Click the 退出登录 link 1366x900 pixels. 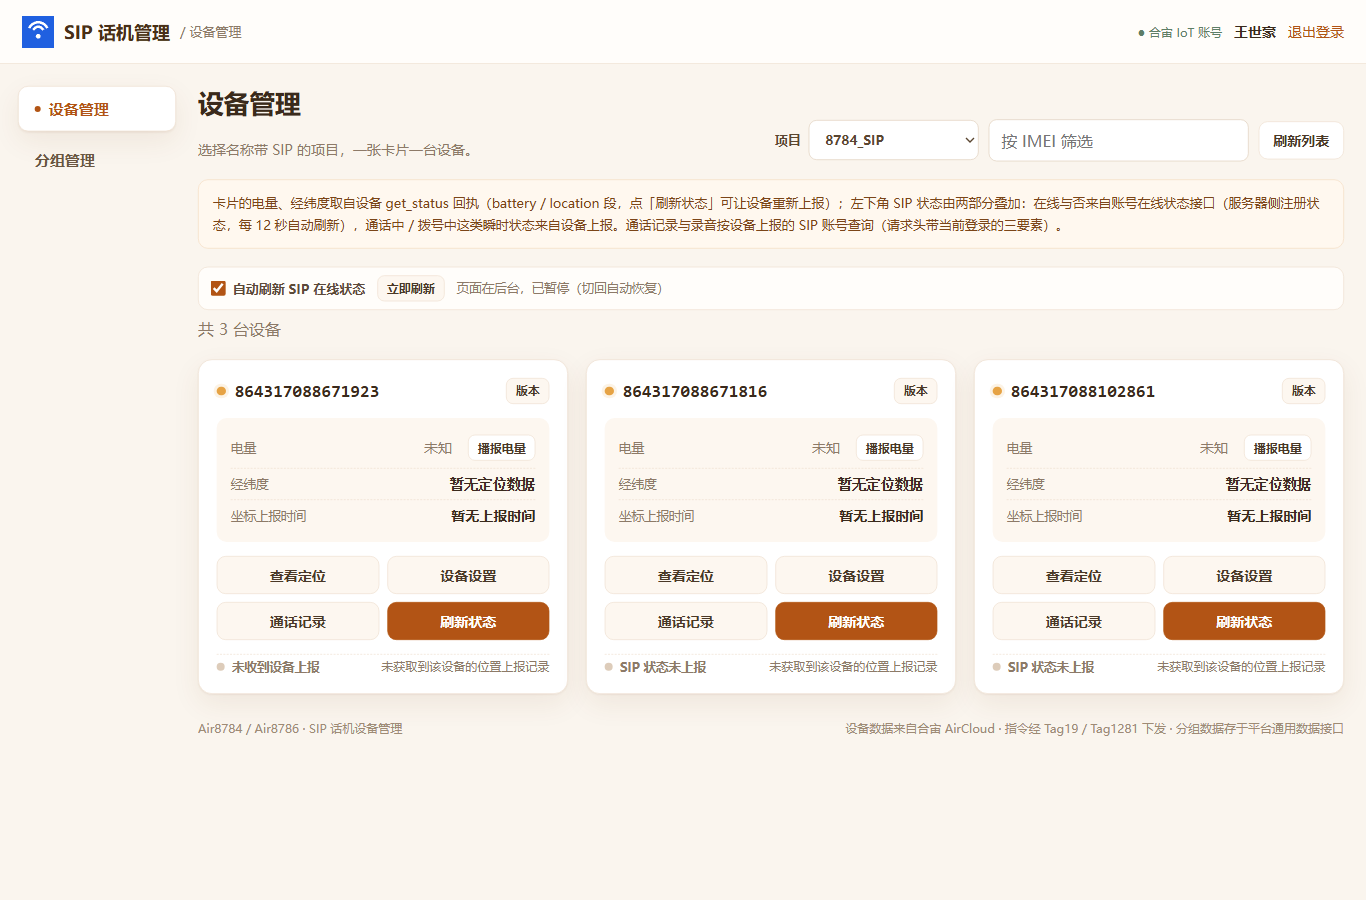pyautogui.click(x=1315, y=32)
